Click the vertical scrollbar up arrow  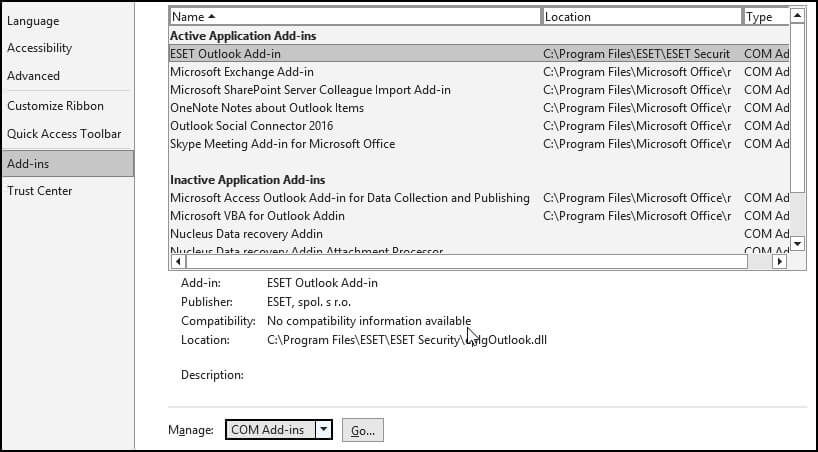797,16
